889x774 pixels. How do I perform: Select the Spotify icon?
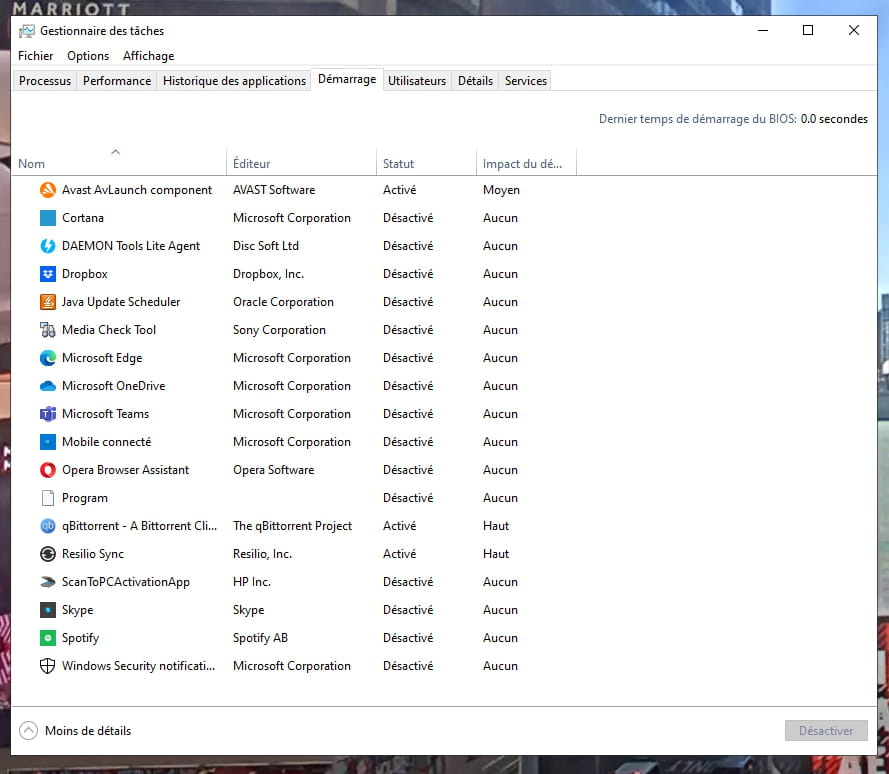click(x=48, y=638)
